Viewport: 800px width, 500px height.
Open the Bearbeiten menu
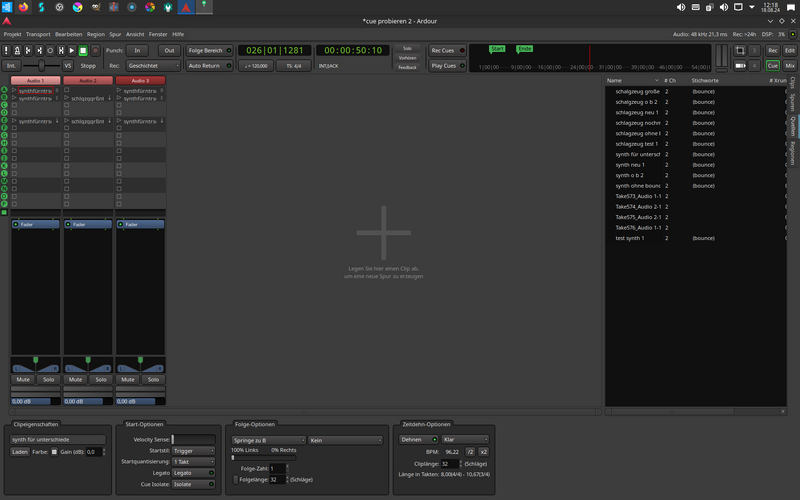(68, 34)
